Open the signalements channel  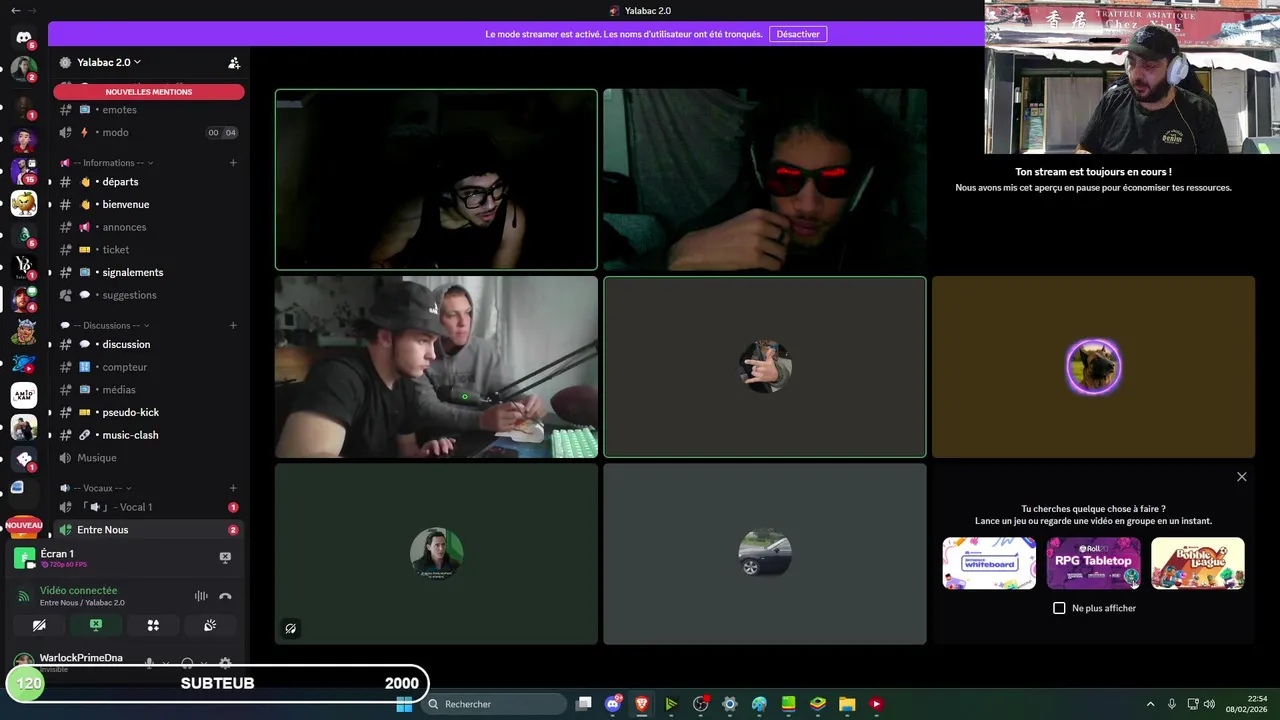tap(149, 272)
